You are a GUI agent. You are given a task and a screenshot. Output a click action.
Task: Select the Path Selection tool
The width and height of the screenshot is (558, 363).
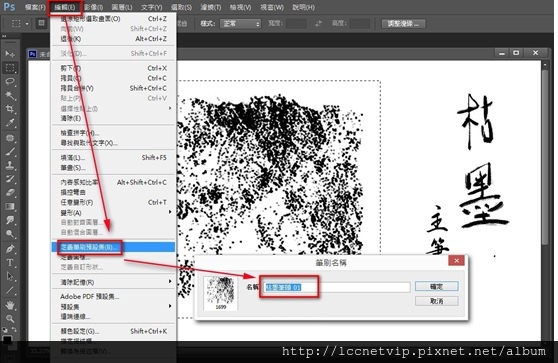[10, 277]
